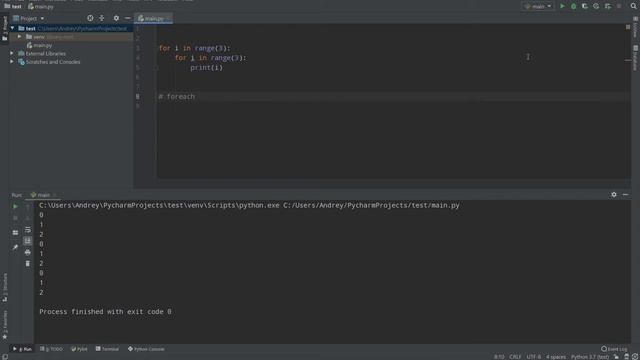
Task: Toggle scroll to end in Run console
Action: 27,241
